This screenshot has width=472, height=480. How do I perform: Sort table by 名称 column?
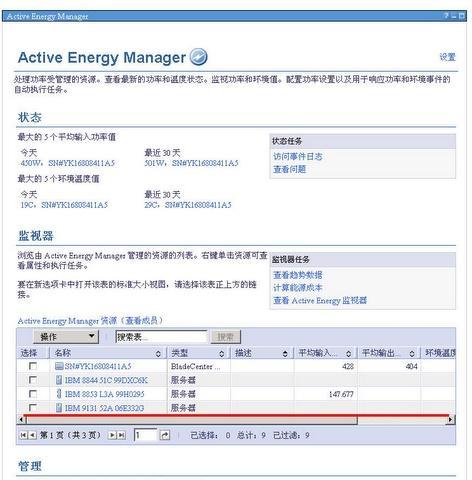tap(158, 354)
